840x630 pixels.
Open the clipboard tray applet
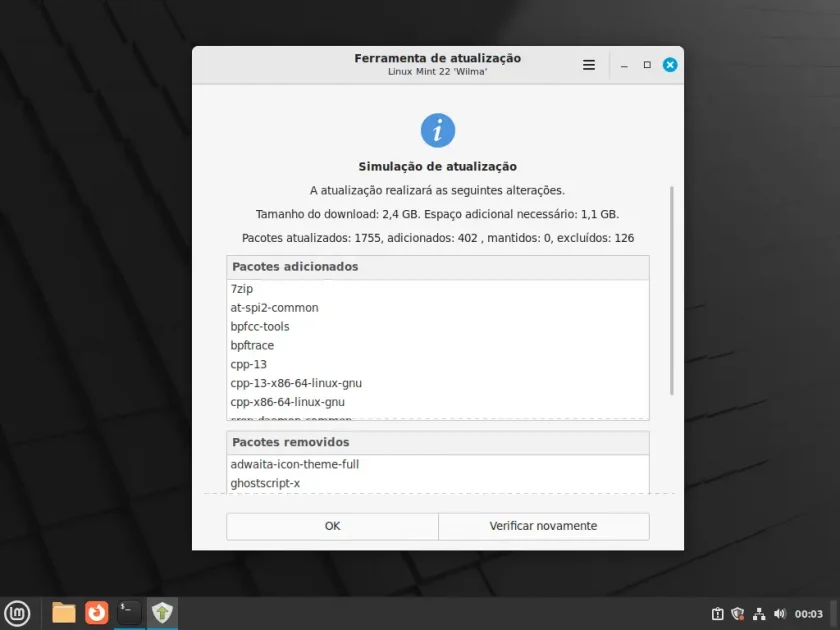(717, 614)
